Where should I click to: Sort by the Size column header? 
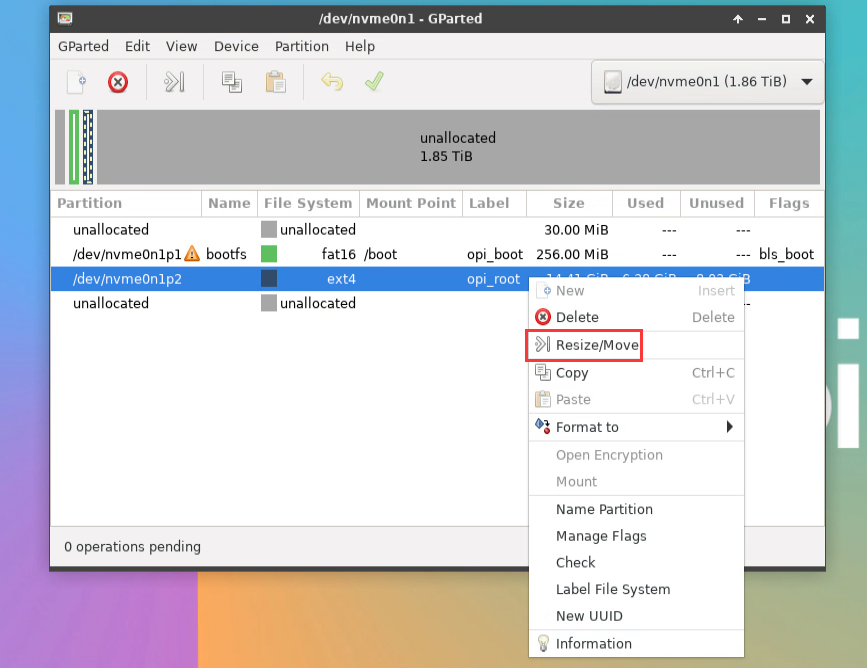click(568, 203)
